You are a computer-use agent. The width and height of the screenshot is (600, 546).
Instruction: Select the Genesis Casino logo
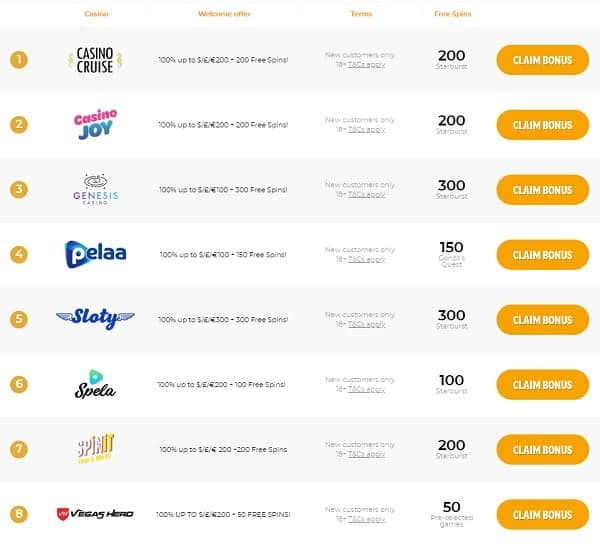[x=95, y=190]
